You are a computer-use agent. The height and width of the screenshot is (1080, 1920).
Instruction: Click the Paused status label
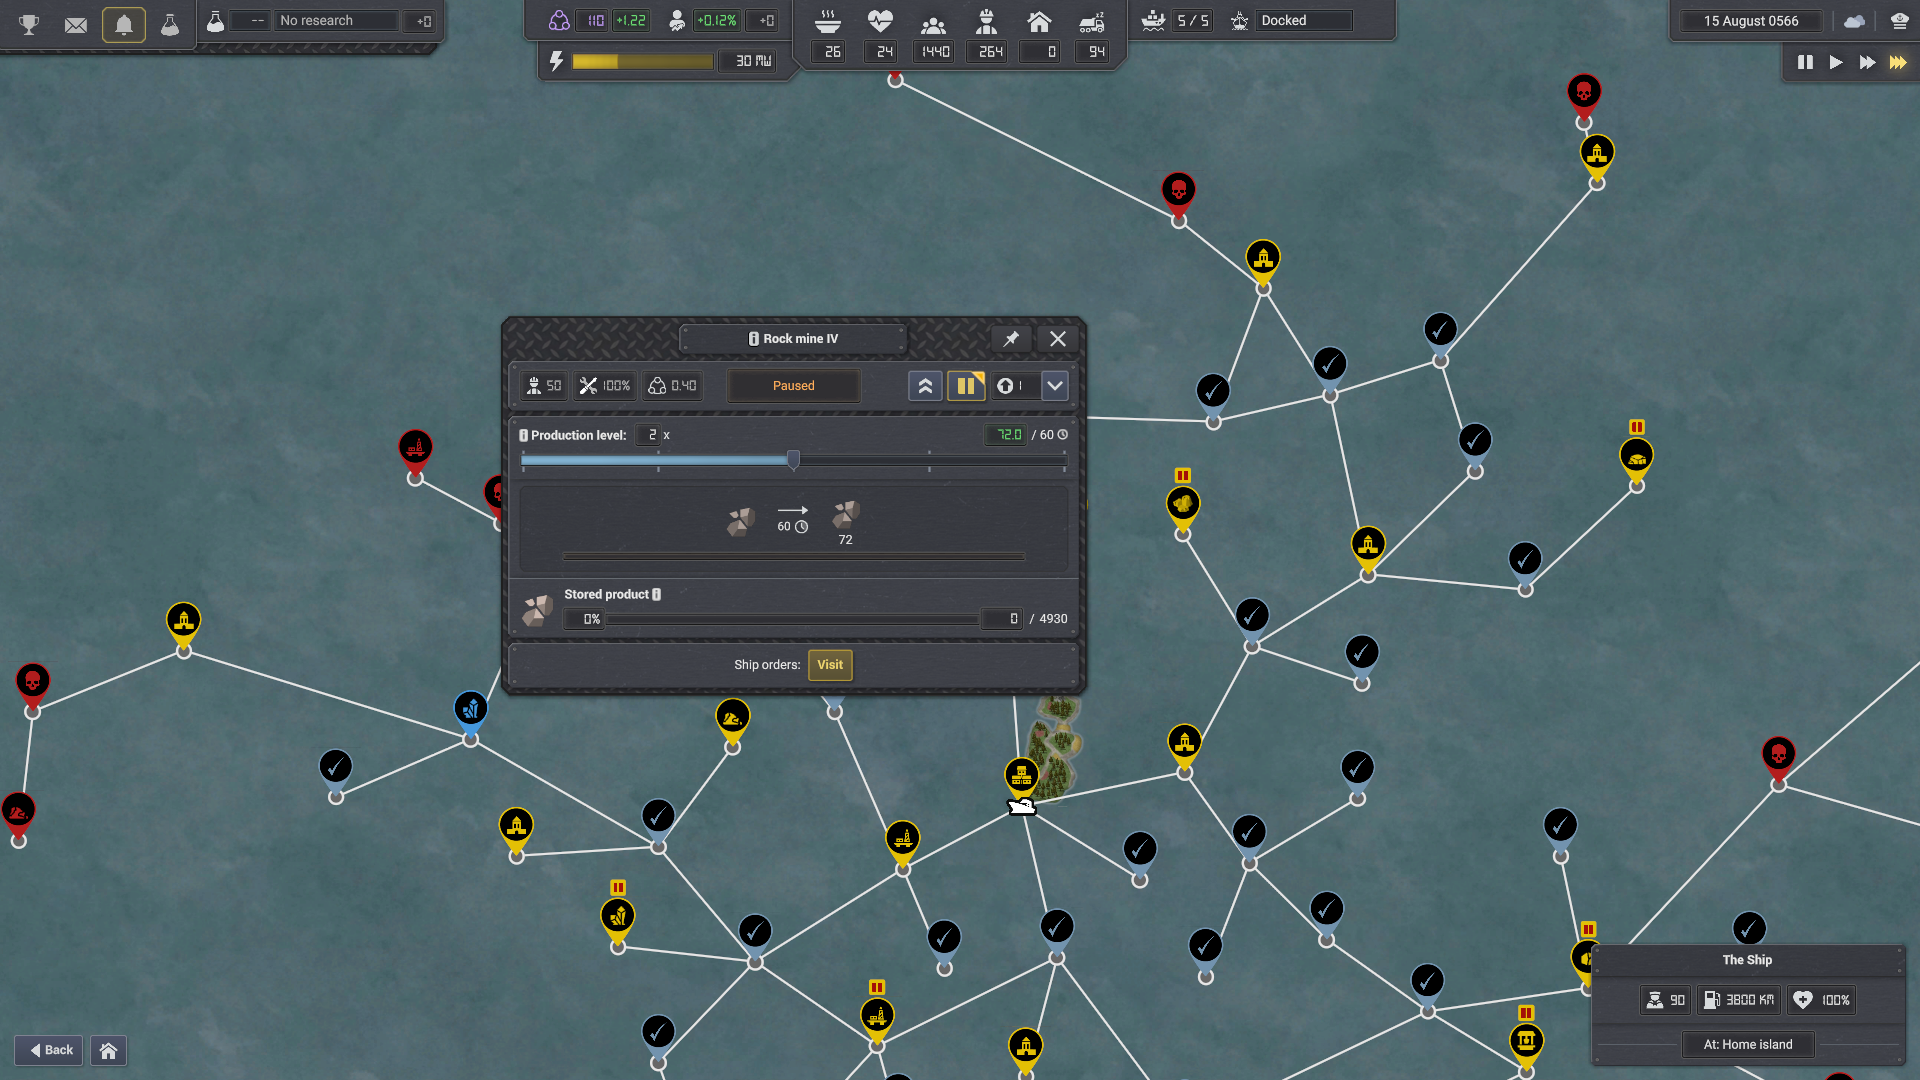793,386
